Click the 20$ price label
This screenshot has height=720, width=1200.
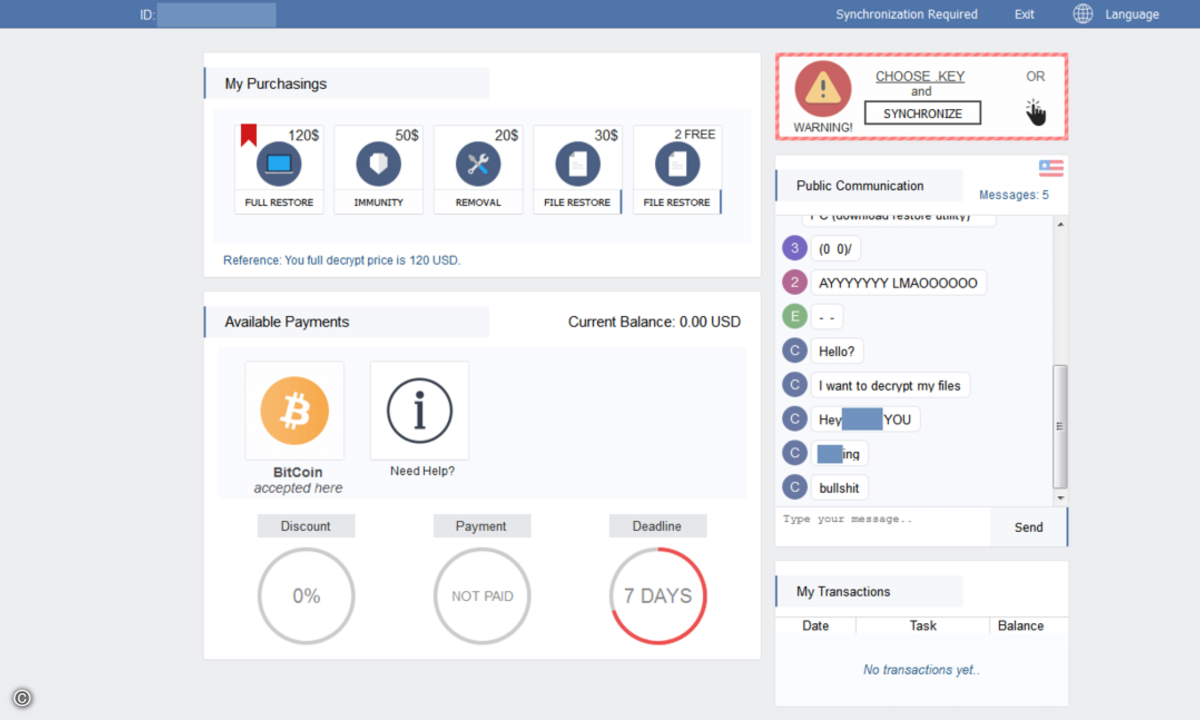tap(507, 135)
